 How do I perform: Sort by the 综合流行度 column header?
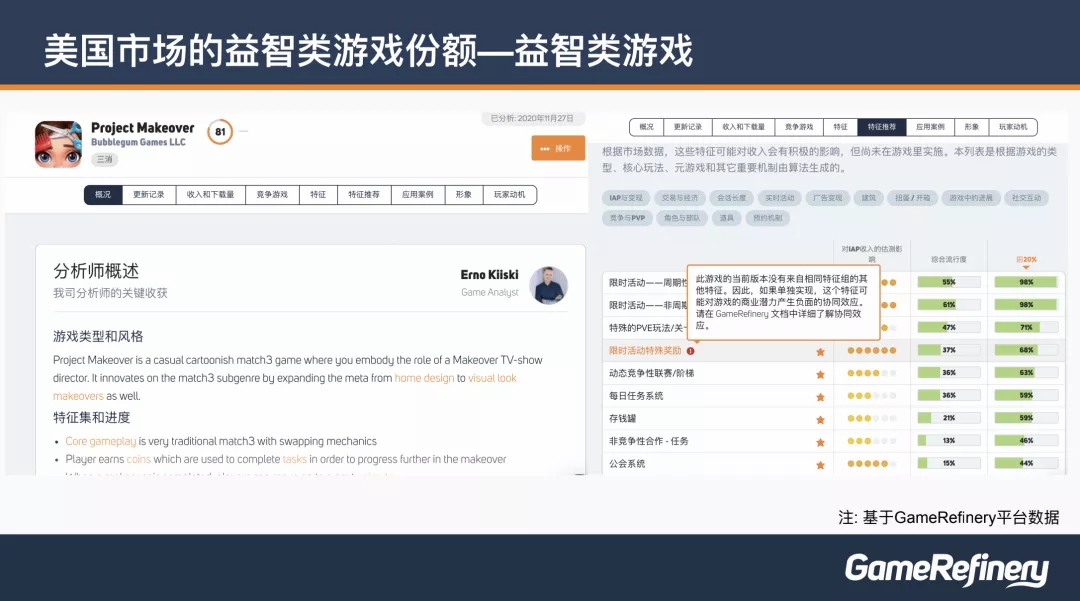pyautogui.click(x=948, y=260)
